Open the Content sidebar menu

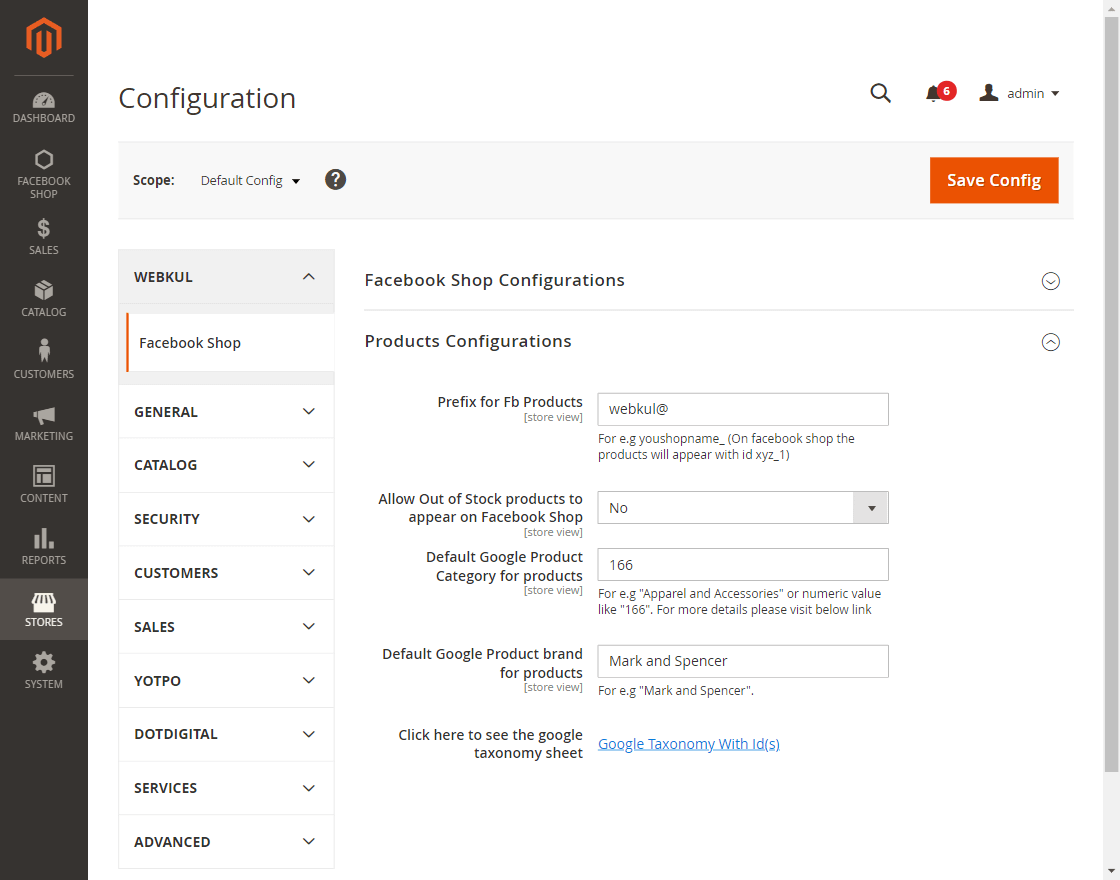click(x=44, y=484)
